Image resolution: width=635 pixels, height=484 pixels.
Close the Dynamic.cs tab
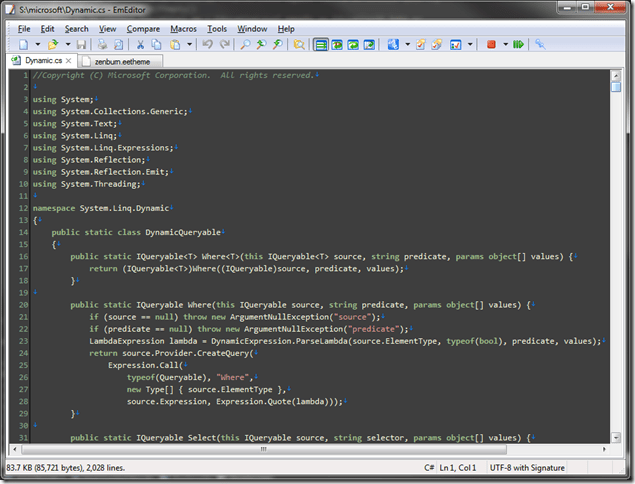point(68,61)
